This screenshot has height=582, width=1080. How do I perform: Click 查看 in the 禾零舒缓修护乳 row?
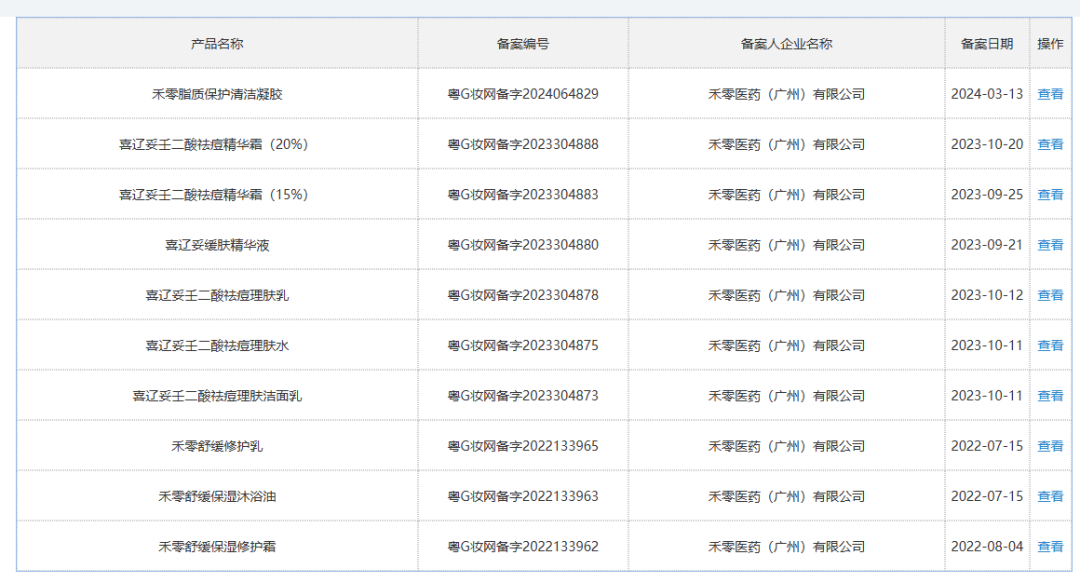[x=1050, y=446]
